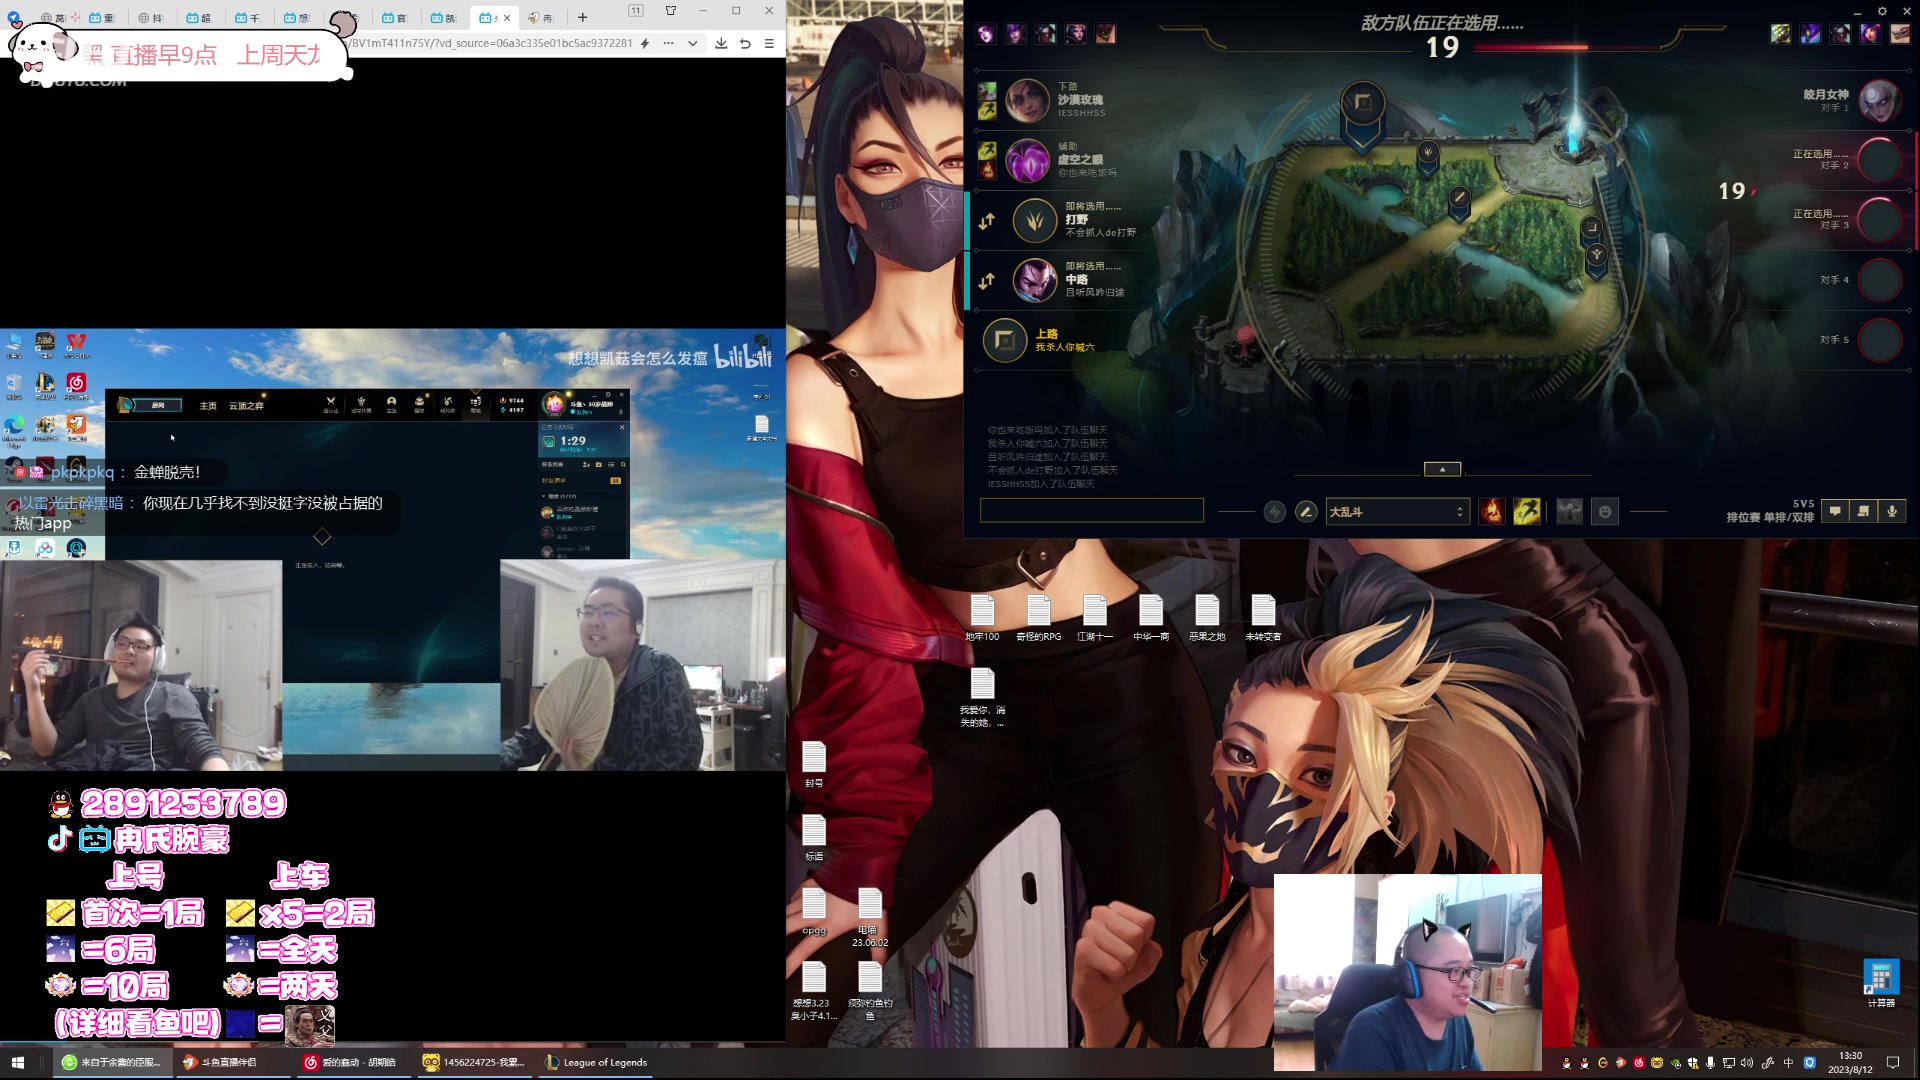
Task: Open the rune page edit pencil icon
Action: (1306, 512)
